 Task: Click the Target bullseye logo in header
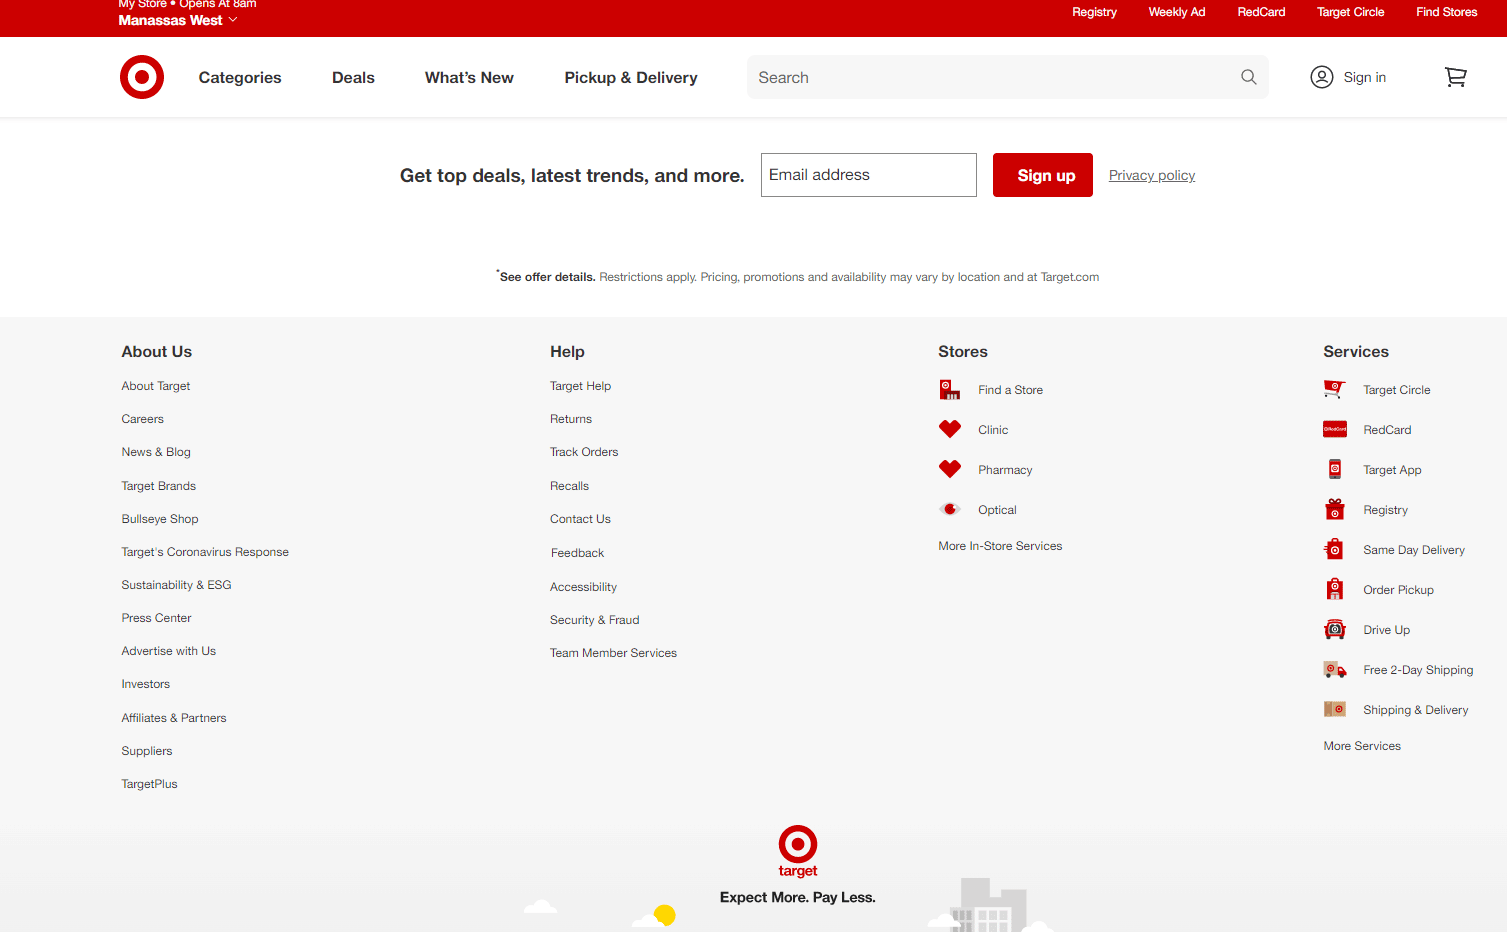(142, 77)
